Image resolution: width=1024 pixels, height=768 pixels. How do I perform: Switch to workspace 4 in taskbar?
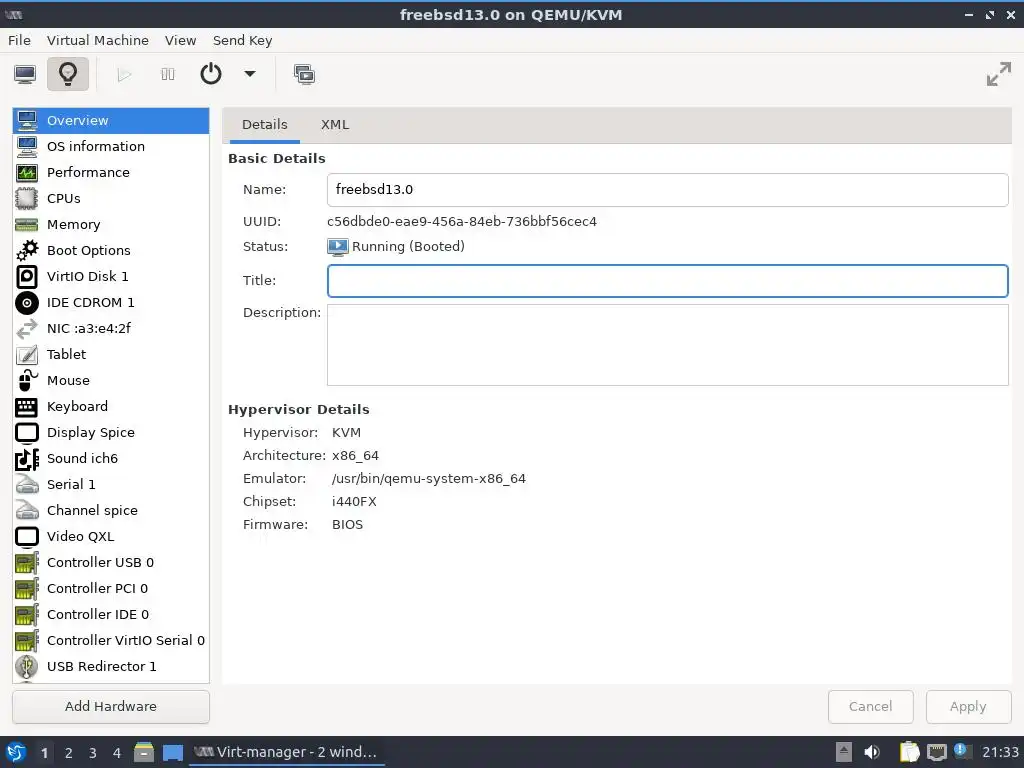click(x=117, y=753)
